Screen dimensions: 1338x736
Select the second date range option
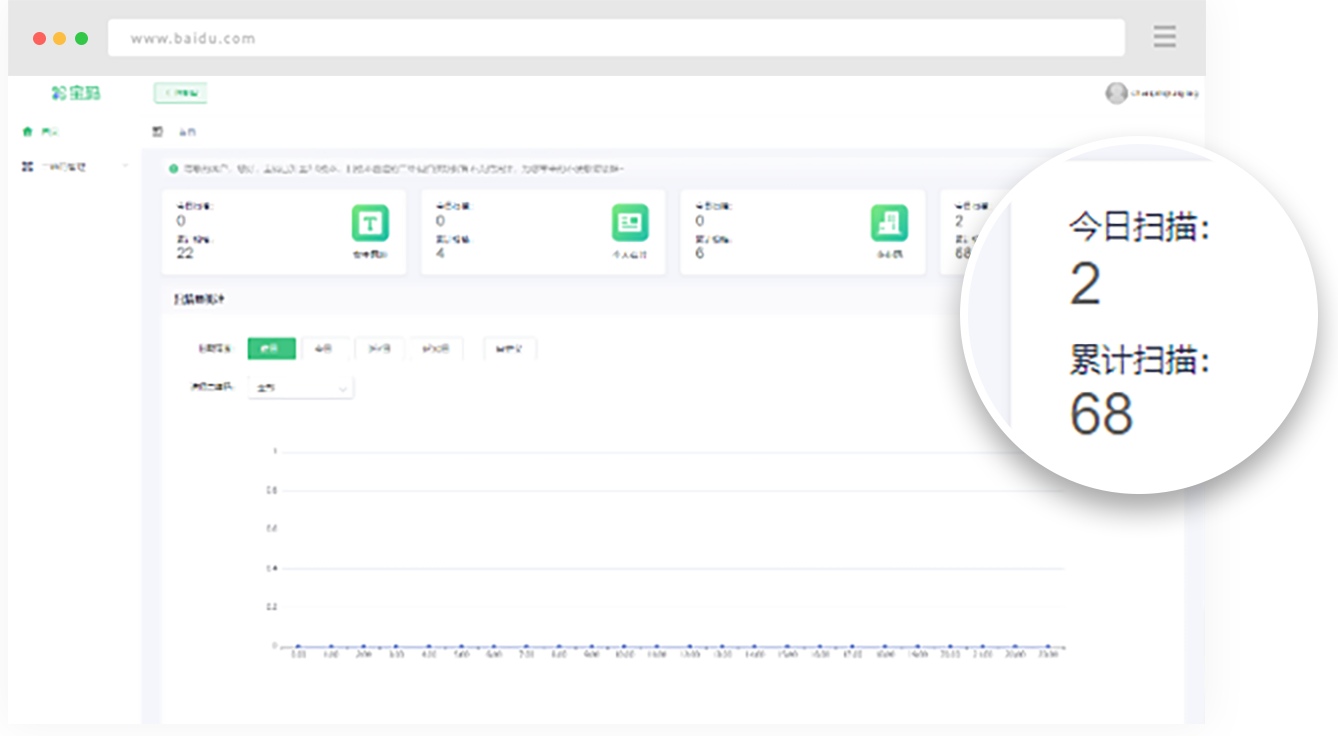pos(325,349)
